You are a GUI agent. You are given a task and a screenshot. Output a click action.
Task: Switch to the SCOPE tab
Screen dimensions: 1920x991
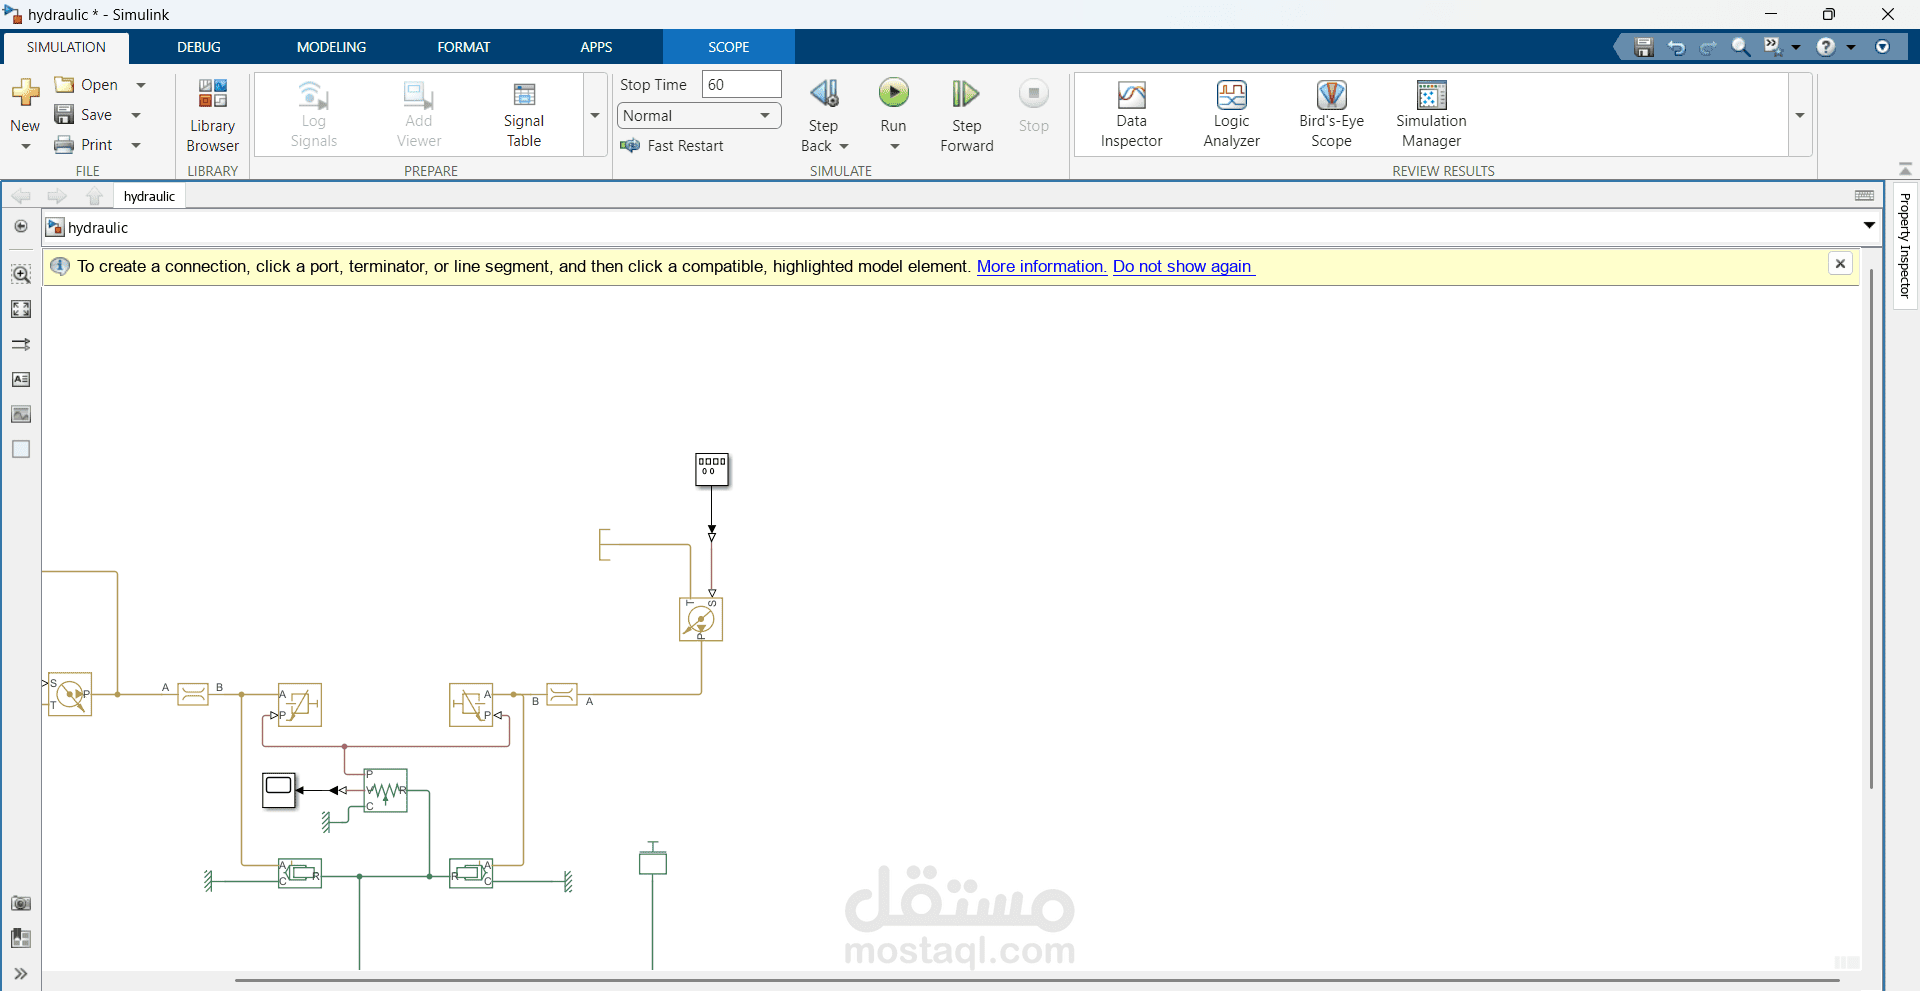(x=728, y=47)
